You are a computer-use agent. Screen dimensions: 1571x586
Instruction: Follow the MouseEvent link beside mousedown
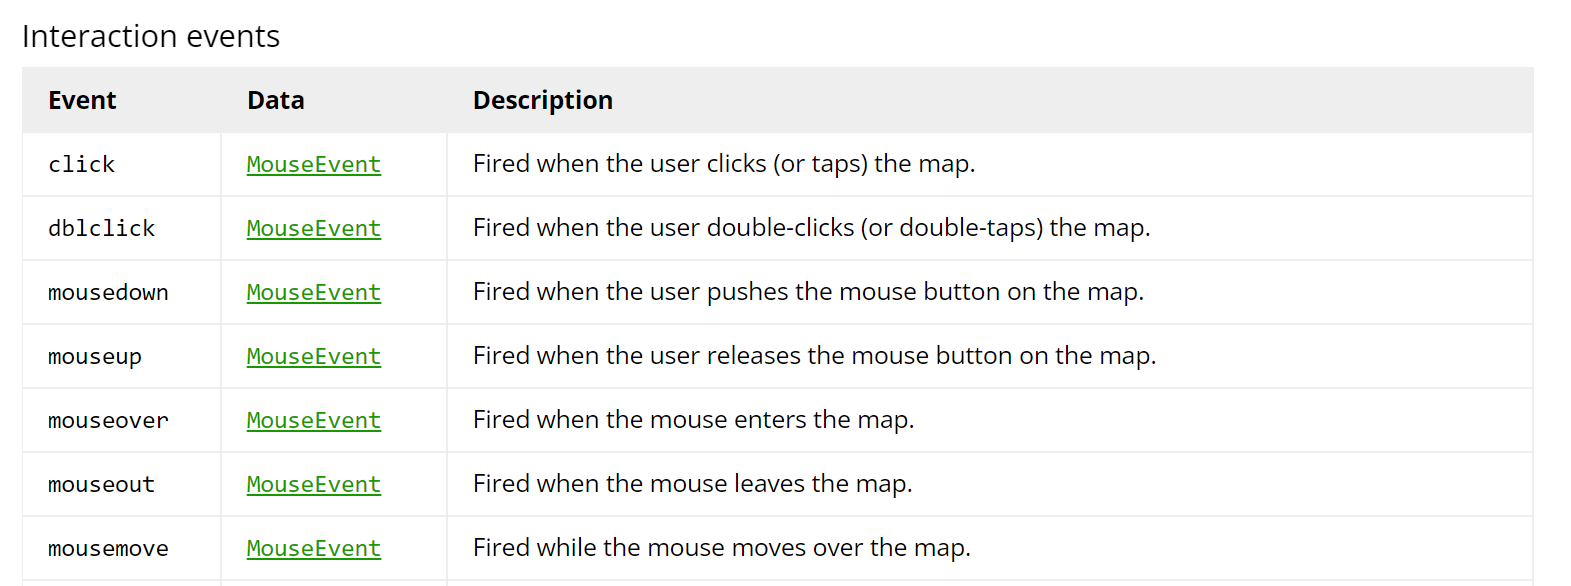(x=313, y=292)
